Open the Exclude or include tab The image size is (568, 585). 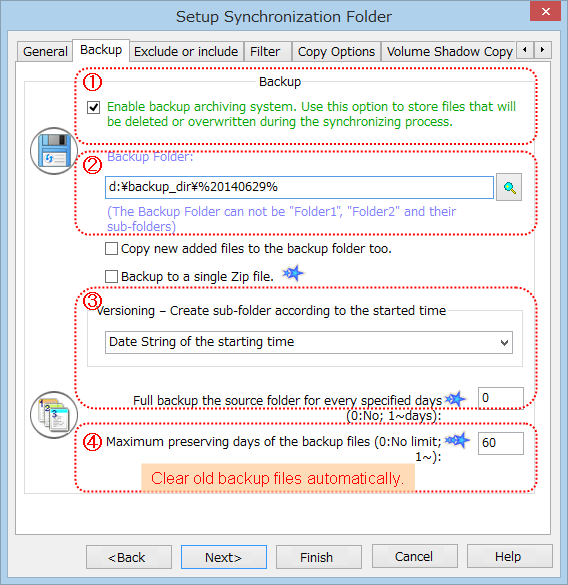pos(186,51)
